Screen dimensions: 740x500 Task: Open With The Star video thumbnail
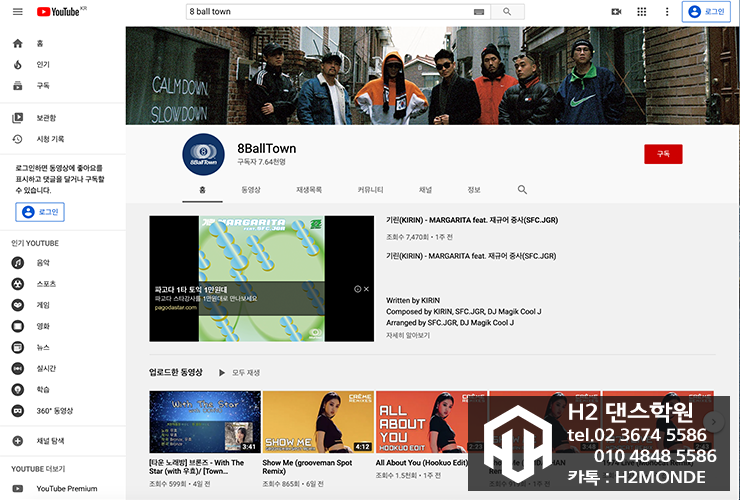coord(205,422)
